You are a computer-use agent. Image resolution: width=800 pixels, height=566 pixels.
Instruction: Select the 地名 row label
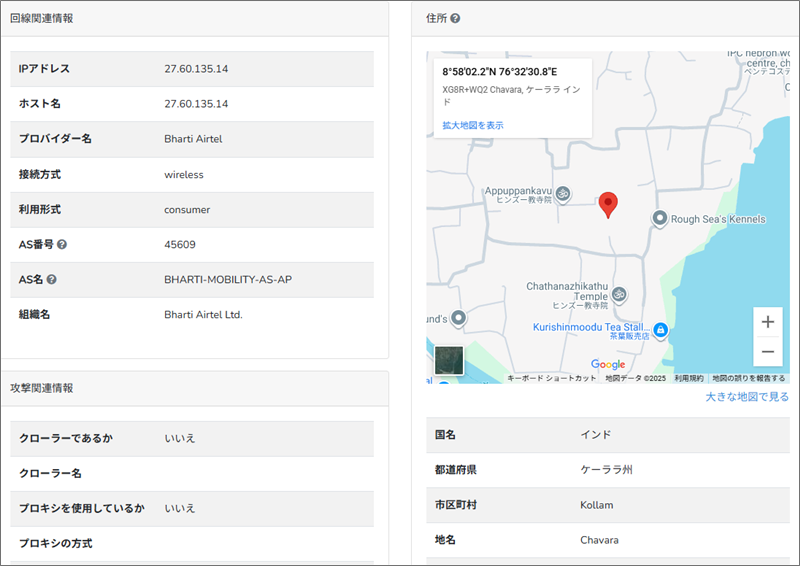click(445, 540)
